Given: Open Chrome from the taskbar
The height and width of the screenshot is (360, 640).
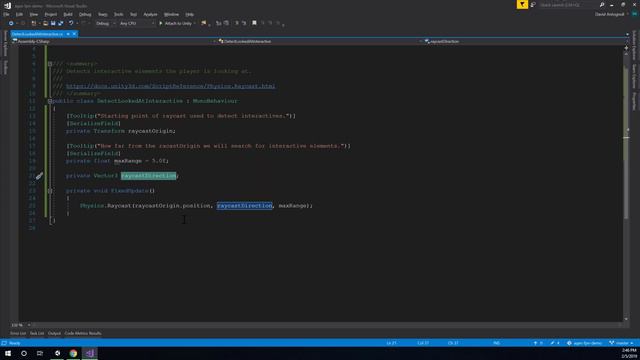Looking at the screenshot, I should [x=73, y=353].
